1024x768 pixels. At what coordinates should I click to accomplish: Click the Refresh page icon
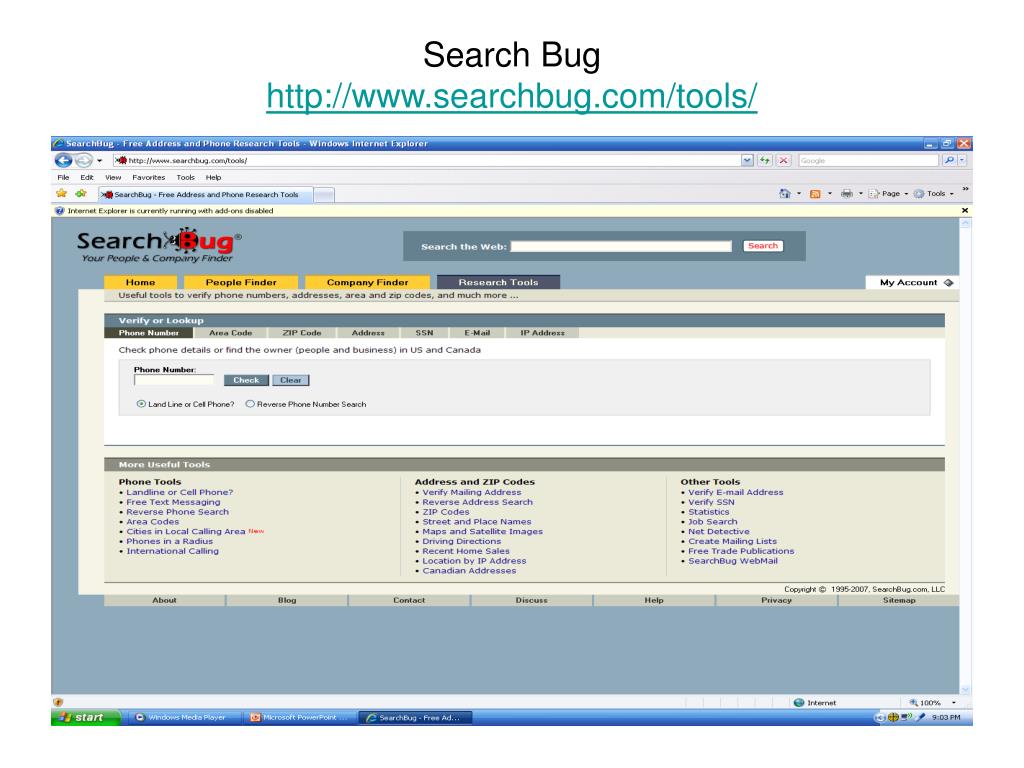[765, 161]
